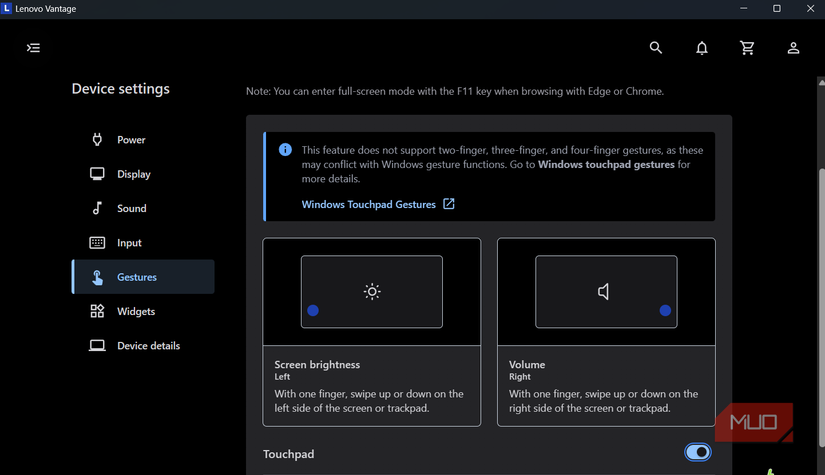The width and height of the screenshot is (825, 475).
Task: Click the Device settings heading
Action: (x=120, y=88)
